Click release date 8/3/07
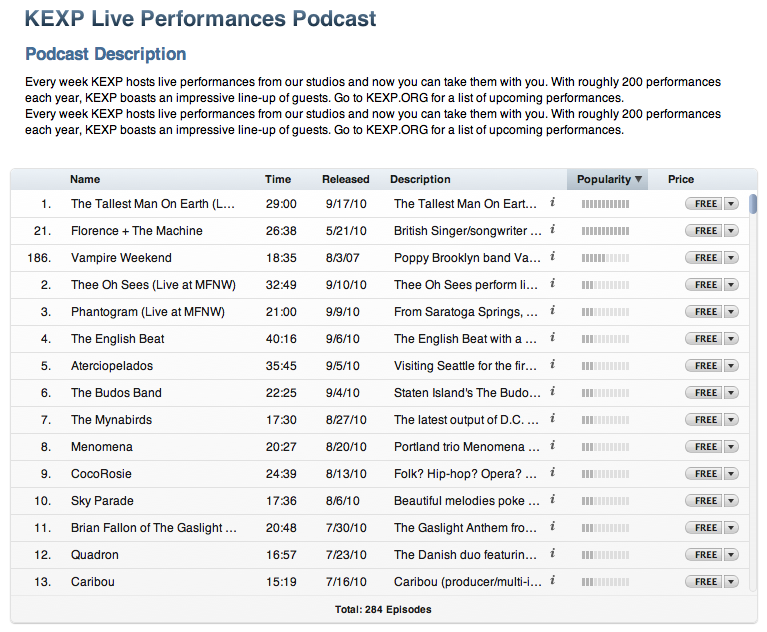Viewport: 767px width, 632px height. [x=342, y=258]
